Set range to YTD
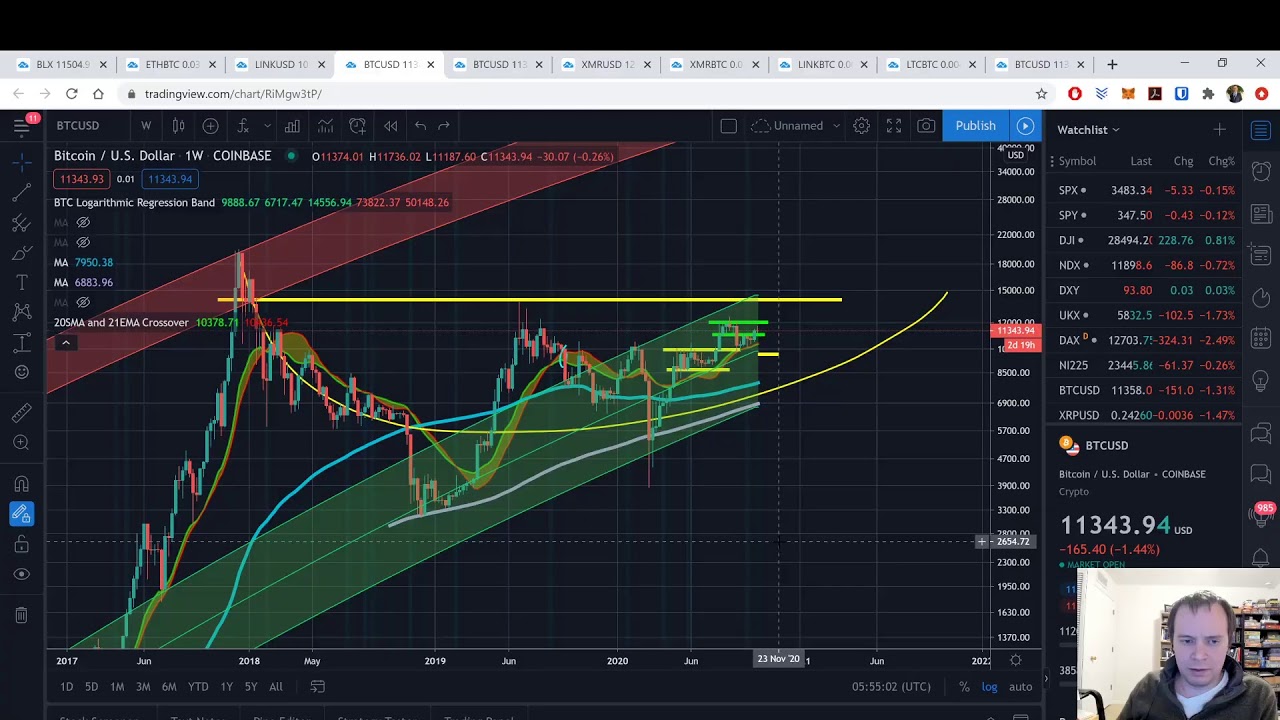The height and width of the screenshot is (720, 1280). (x=198, y=687)
